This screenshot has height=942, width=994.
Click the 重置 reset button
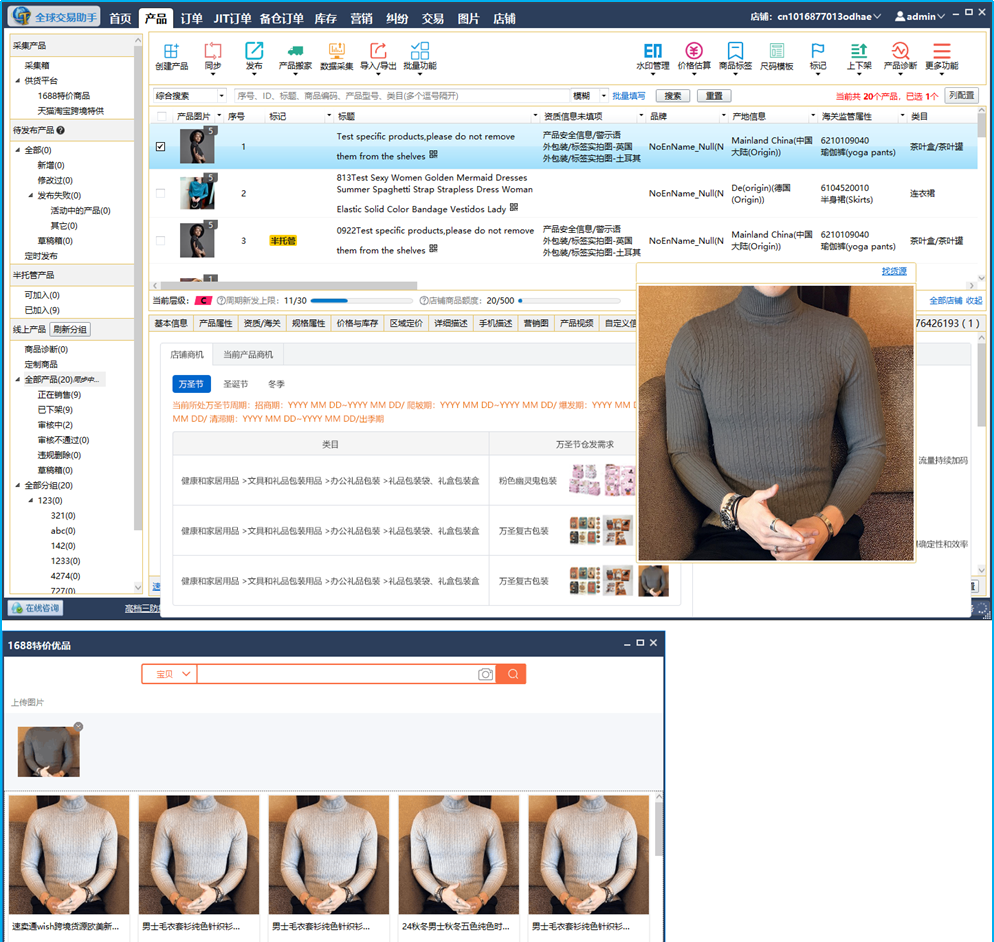713,96
